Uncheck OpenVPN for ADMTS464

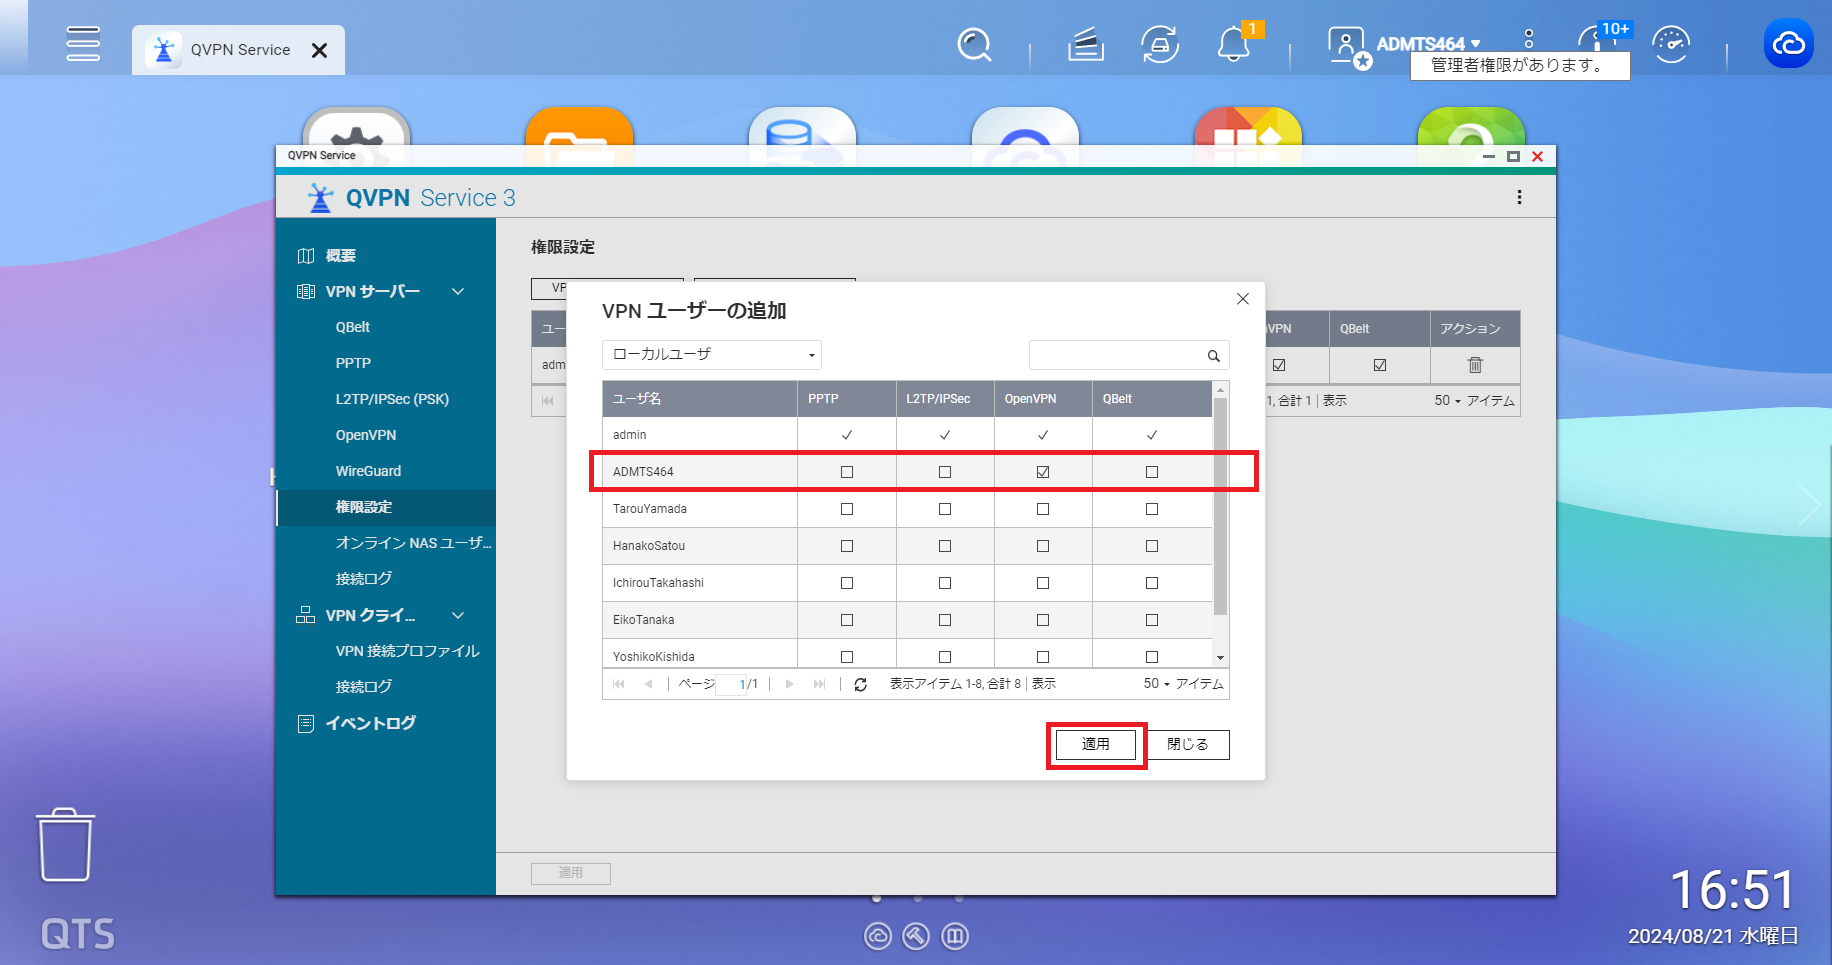(1043, 472)
